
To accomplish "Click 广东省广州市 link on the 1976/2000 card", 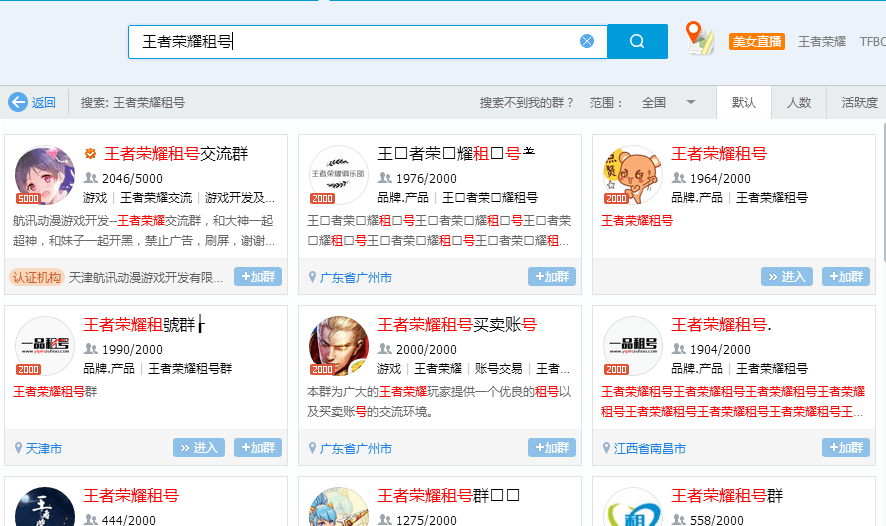I will coord(355,277).
